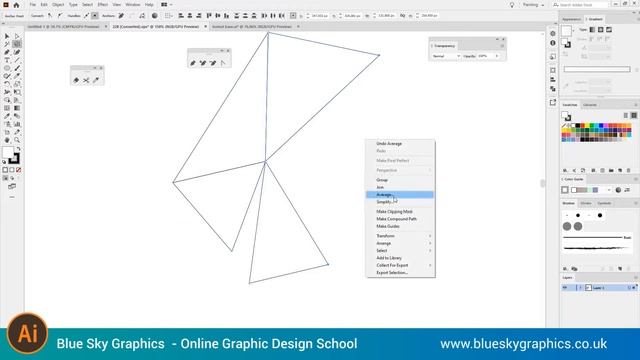Click Anchor Point tool in floating pen panel
The width and height of the screenshot is (640, 360).
[223, 63]
